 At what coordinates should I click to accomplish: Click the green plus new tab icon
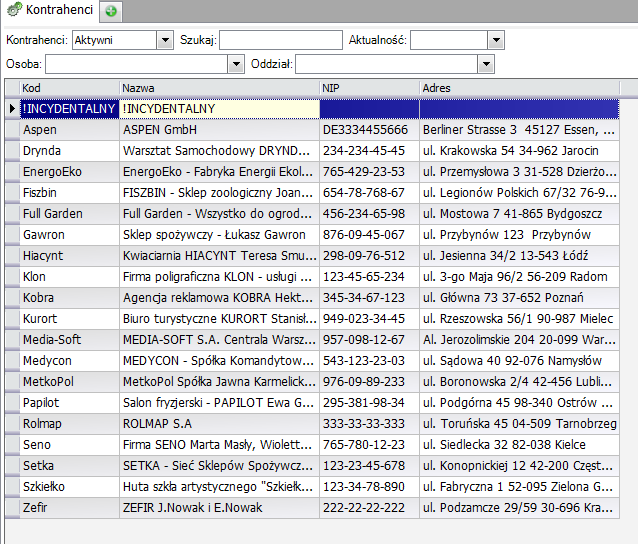click(111, 11)
